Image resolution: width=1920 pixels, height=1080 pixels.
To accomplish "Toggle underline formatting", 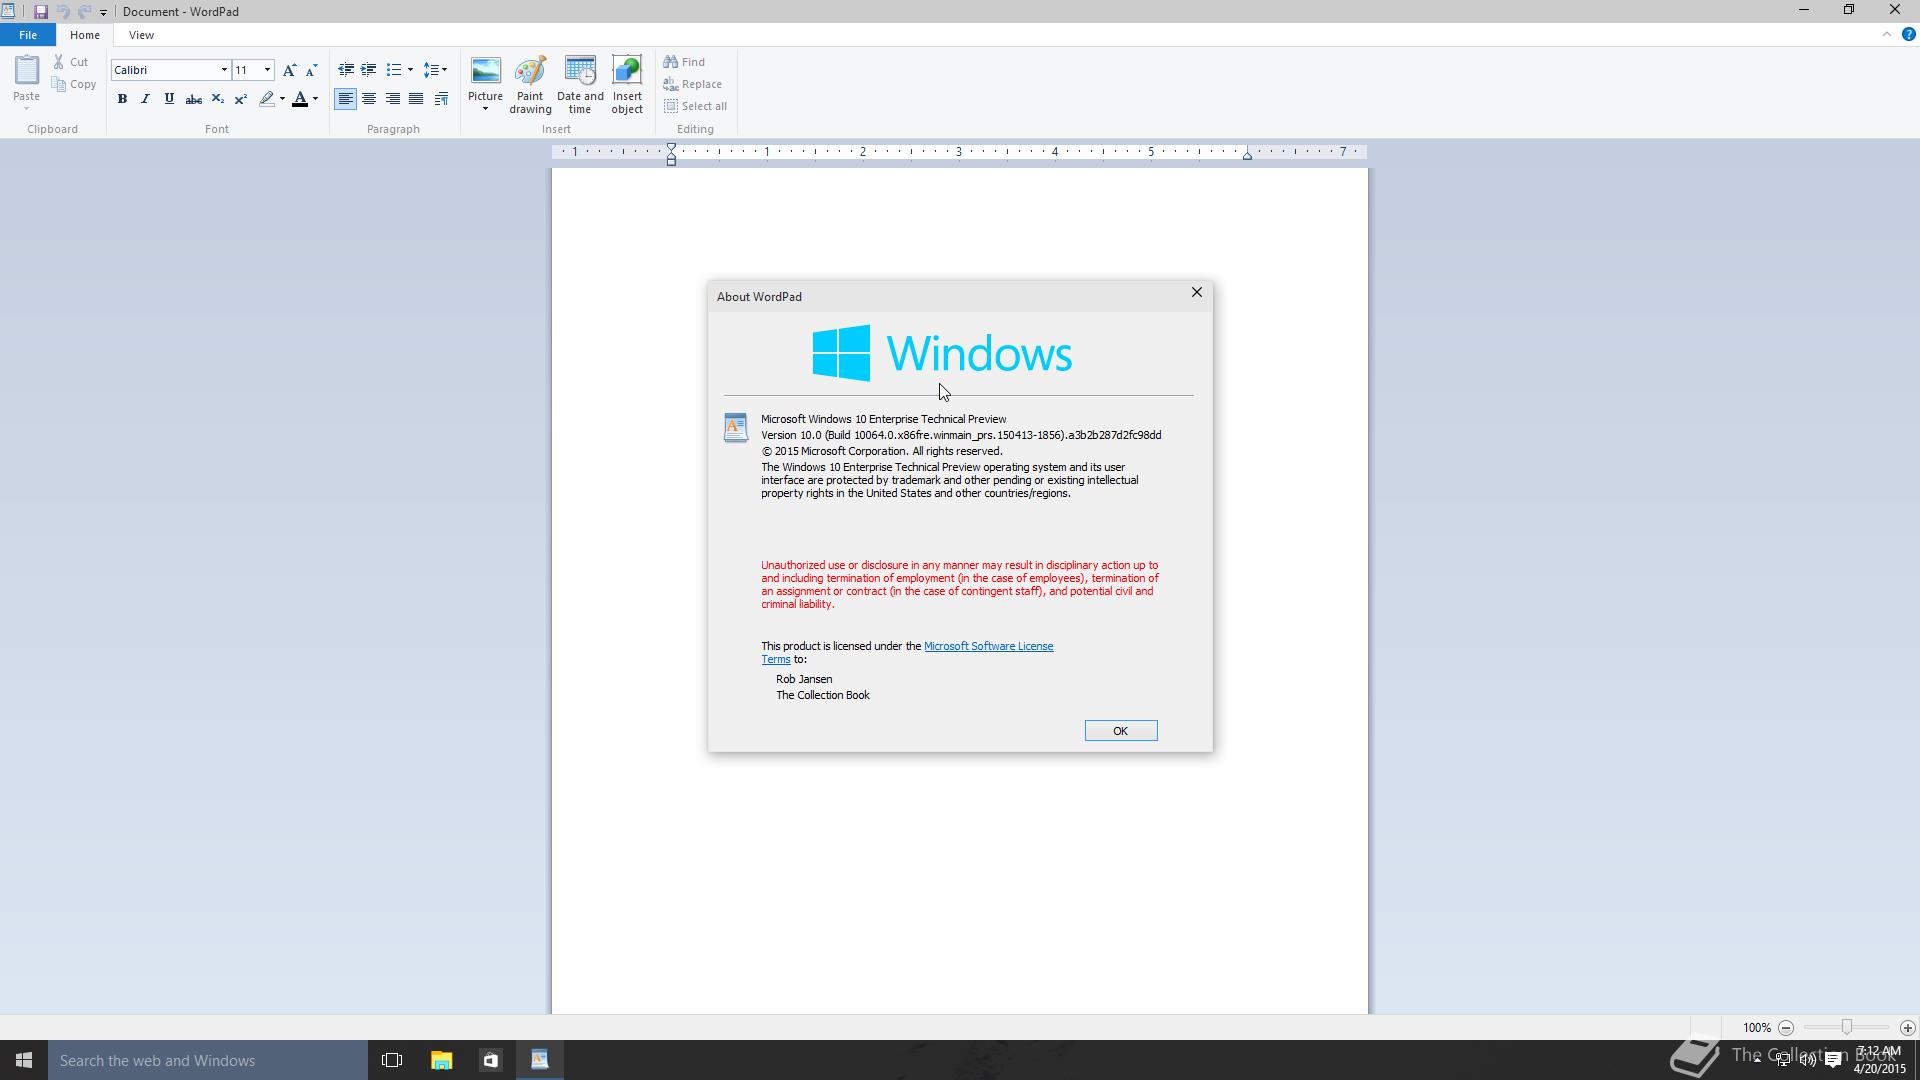I will [169, 99].
